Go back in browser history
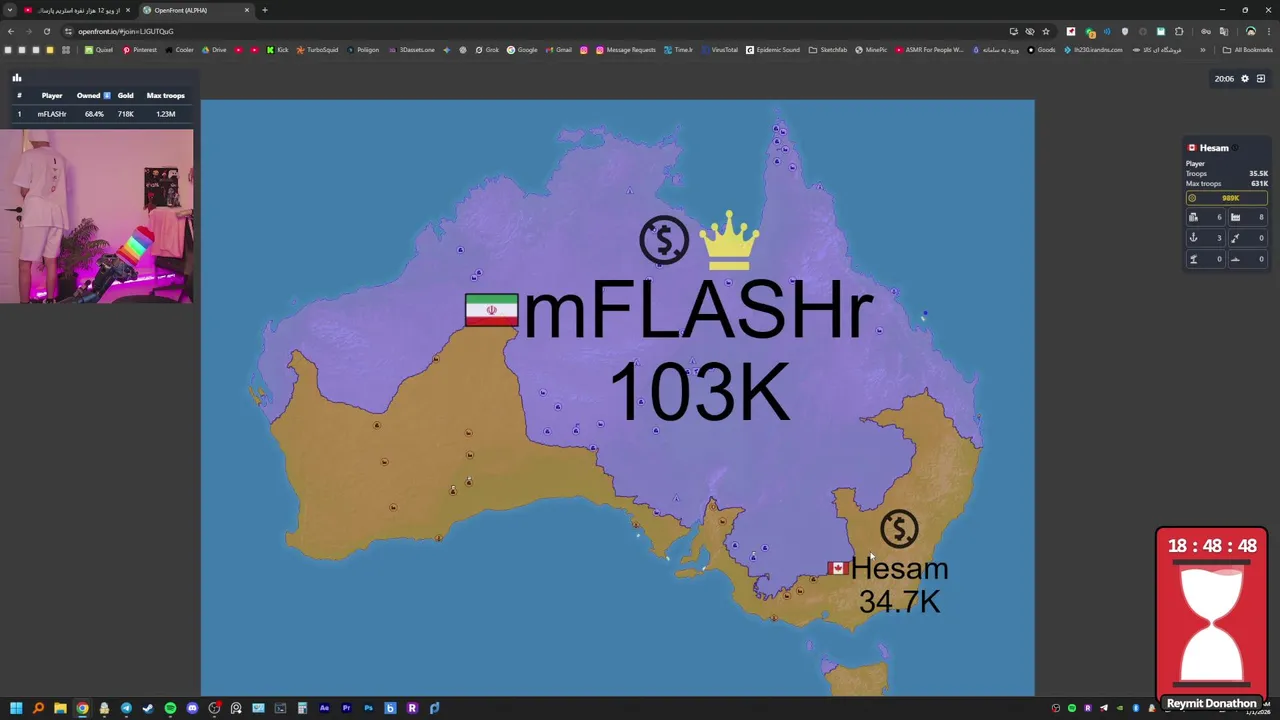 pos(11,31)
